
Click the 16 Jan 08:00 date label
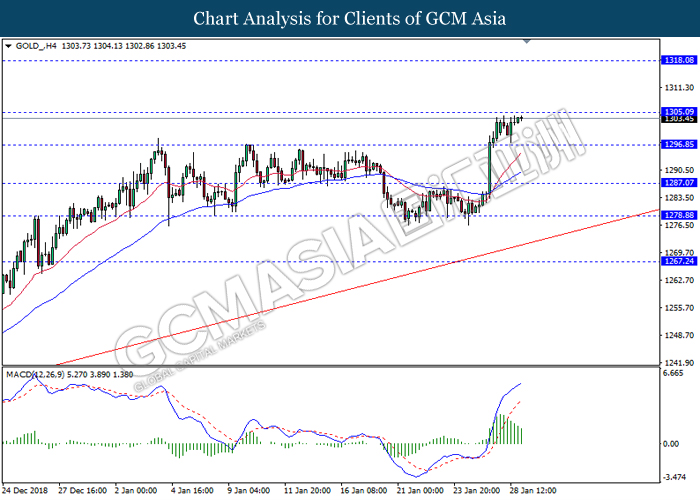coord(364,491)
